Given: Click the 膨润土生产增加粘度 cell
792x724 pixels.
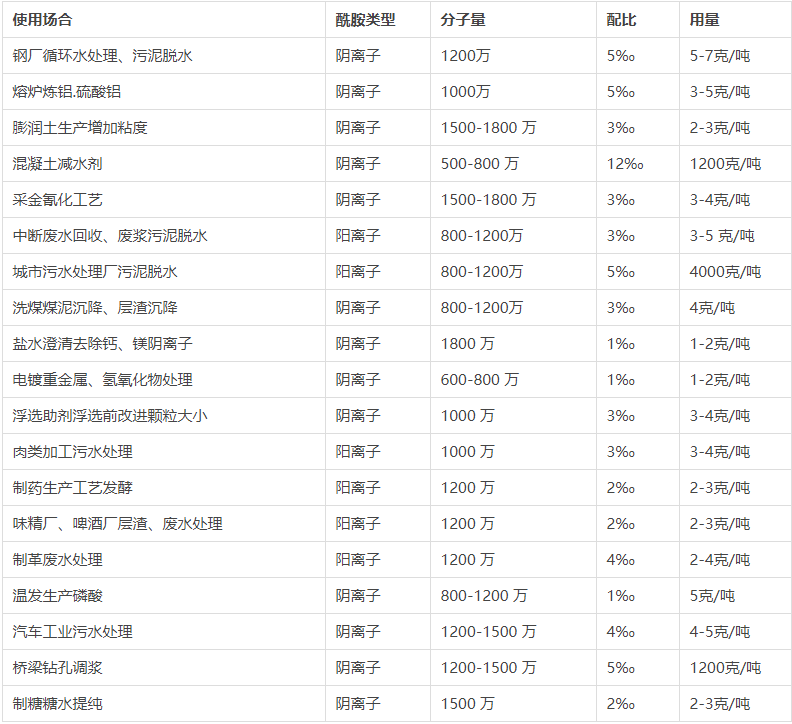Looking at the screenshot, I should 80,128.
